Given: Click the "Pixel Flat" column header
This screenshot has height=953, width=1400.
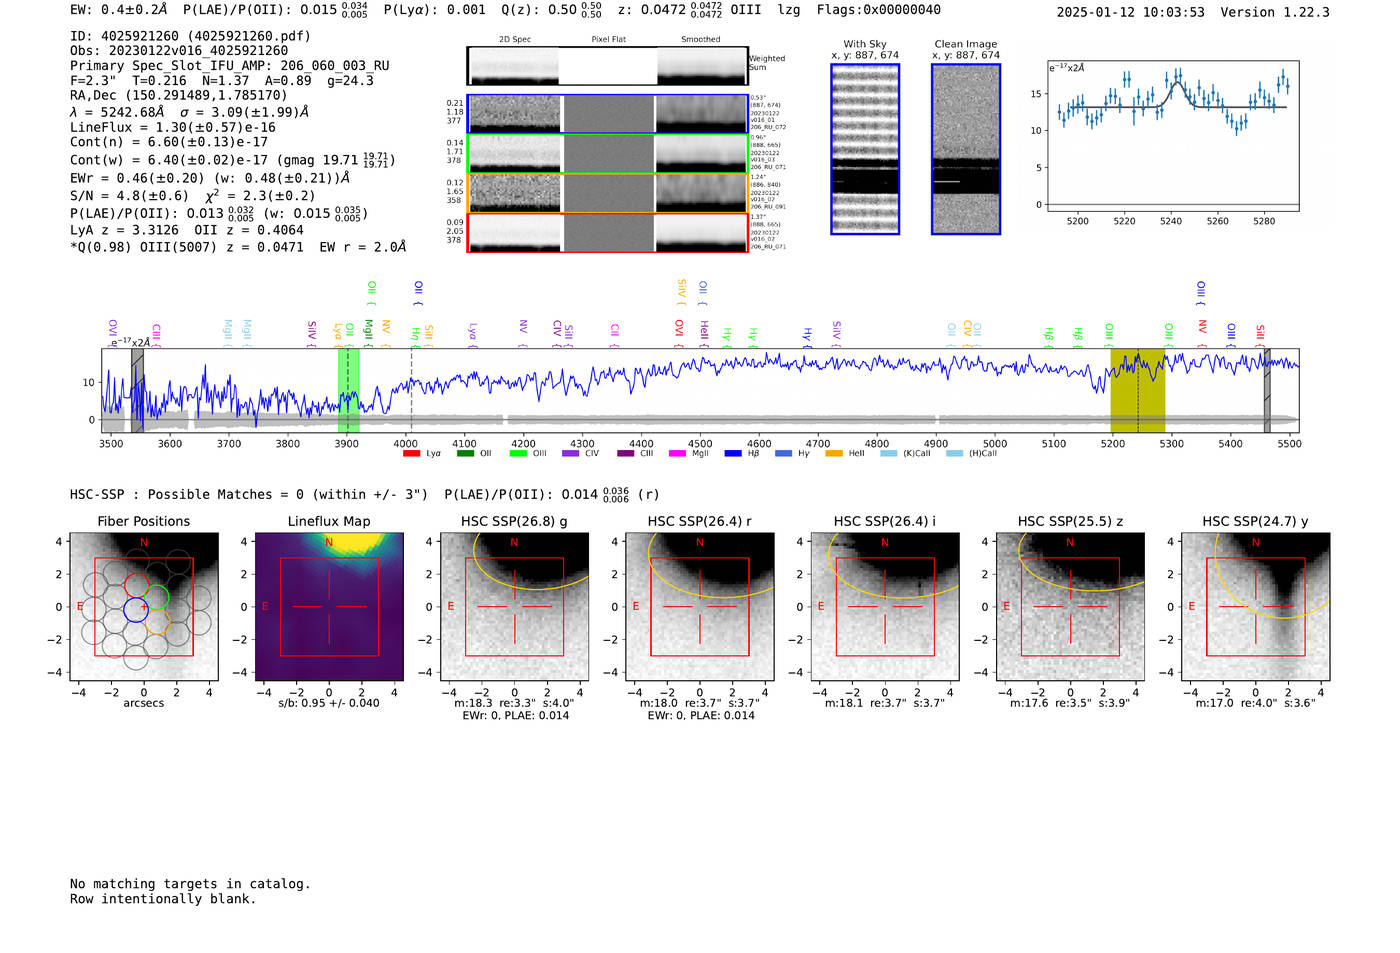Looking at the screenshot, I should click(x=608, y=40).
